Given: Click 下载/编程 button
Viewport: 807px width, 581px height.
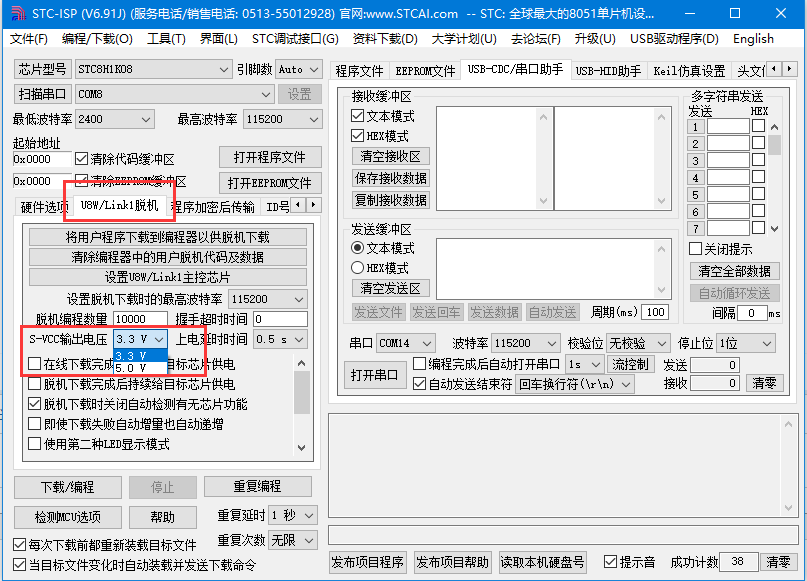Looking at the screenshot, I should [67, 487].
